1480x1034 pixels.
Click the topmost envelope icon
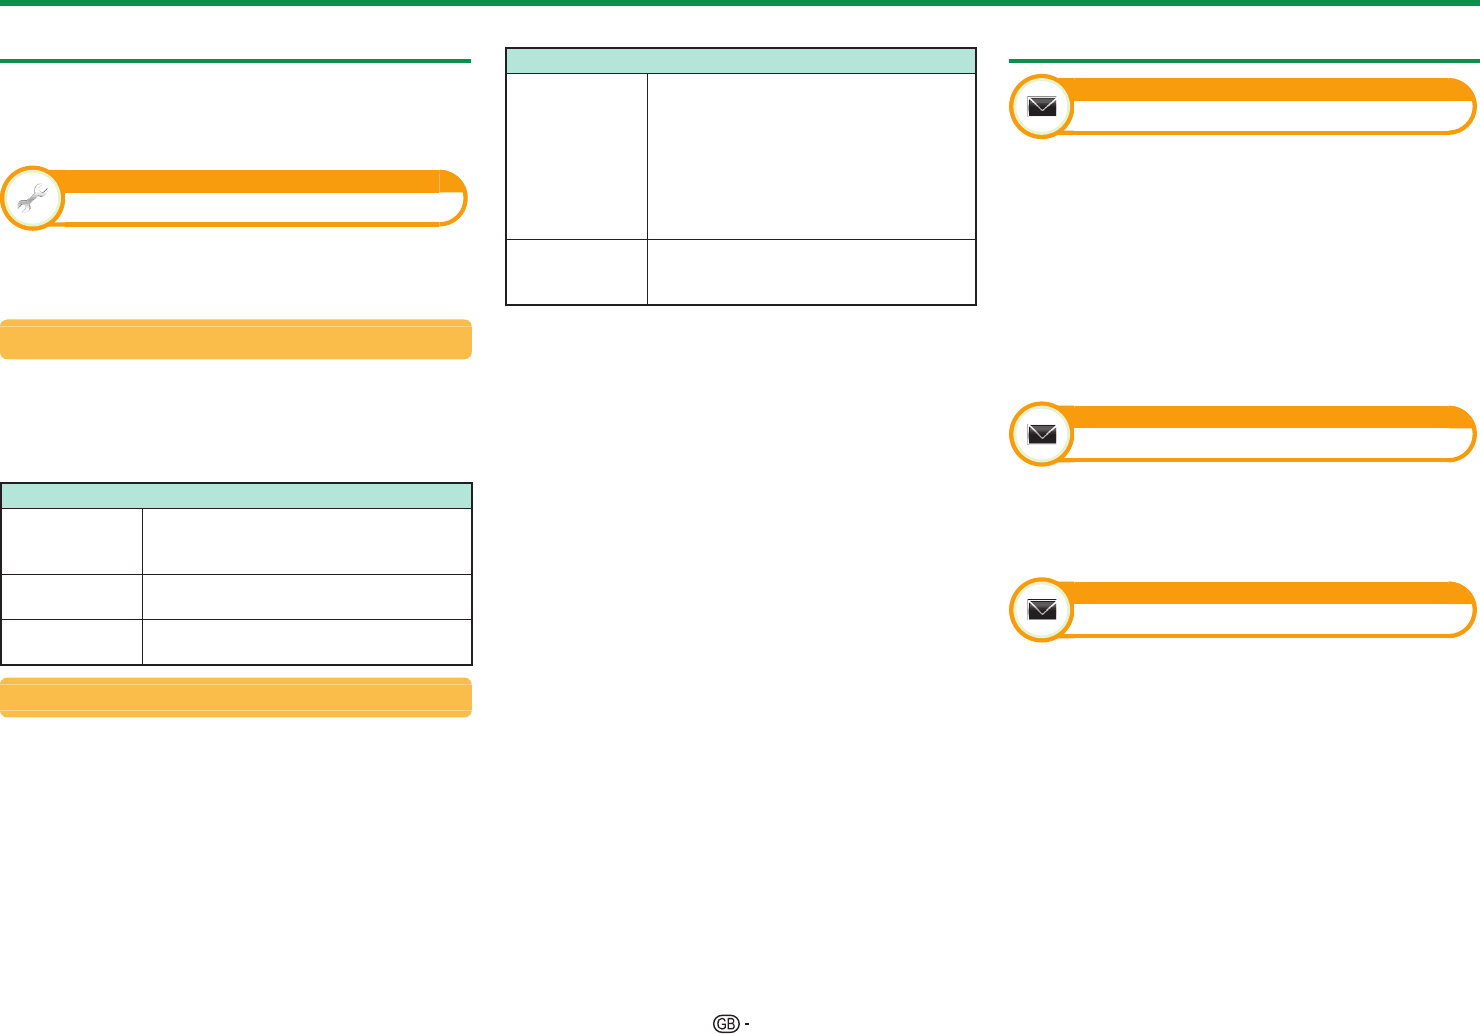coord(1042,106)
